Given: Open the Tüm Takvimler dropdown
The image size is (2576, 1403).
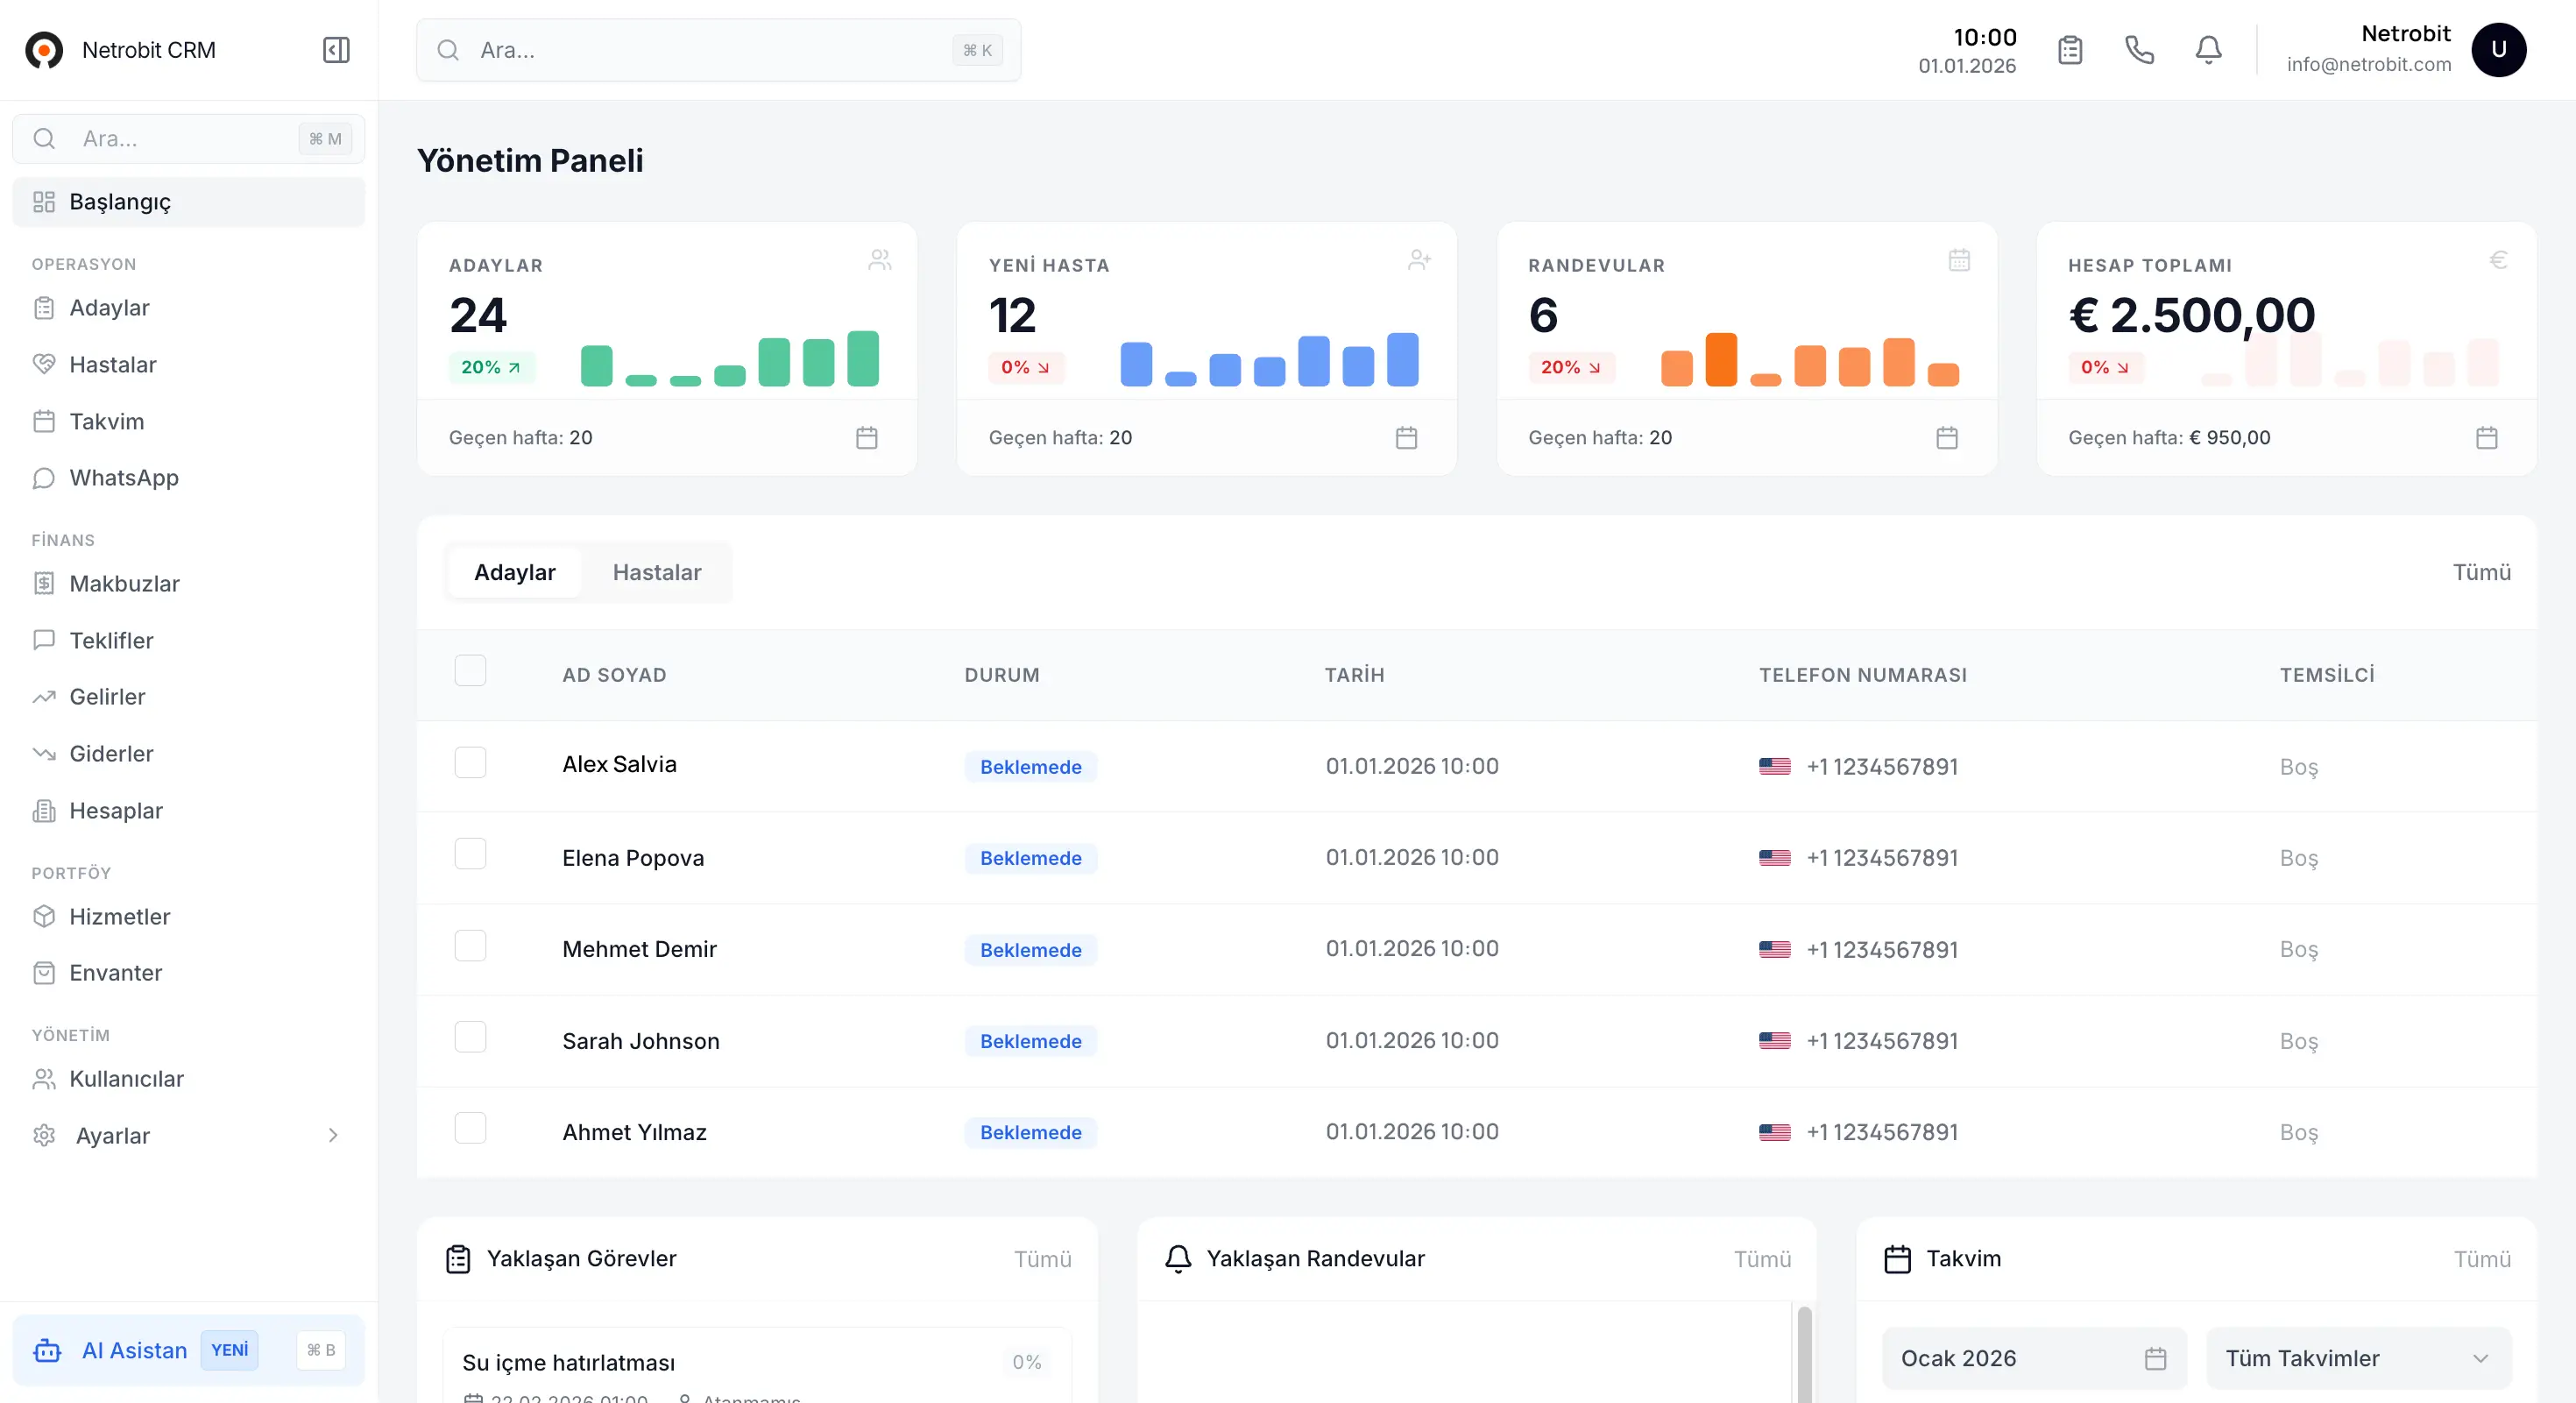Looking at the screenshot, I should pyautogui.click(x=2358, y=1358).
